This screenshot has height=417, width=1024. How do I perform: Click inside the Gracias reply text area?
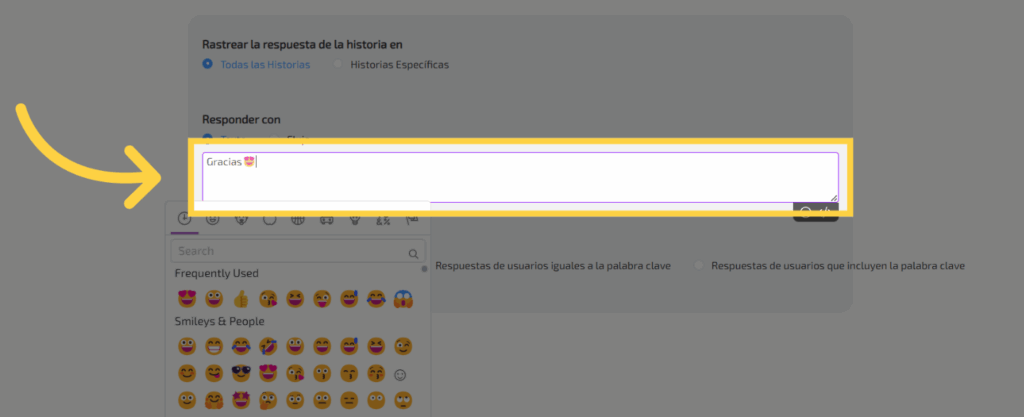pyautogui.click(x=520, y=177)
